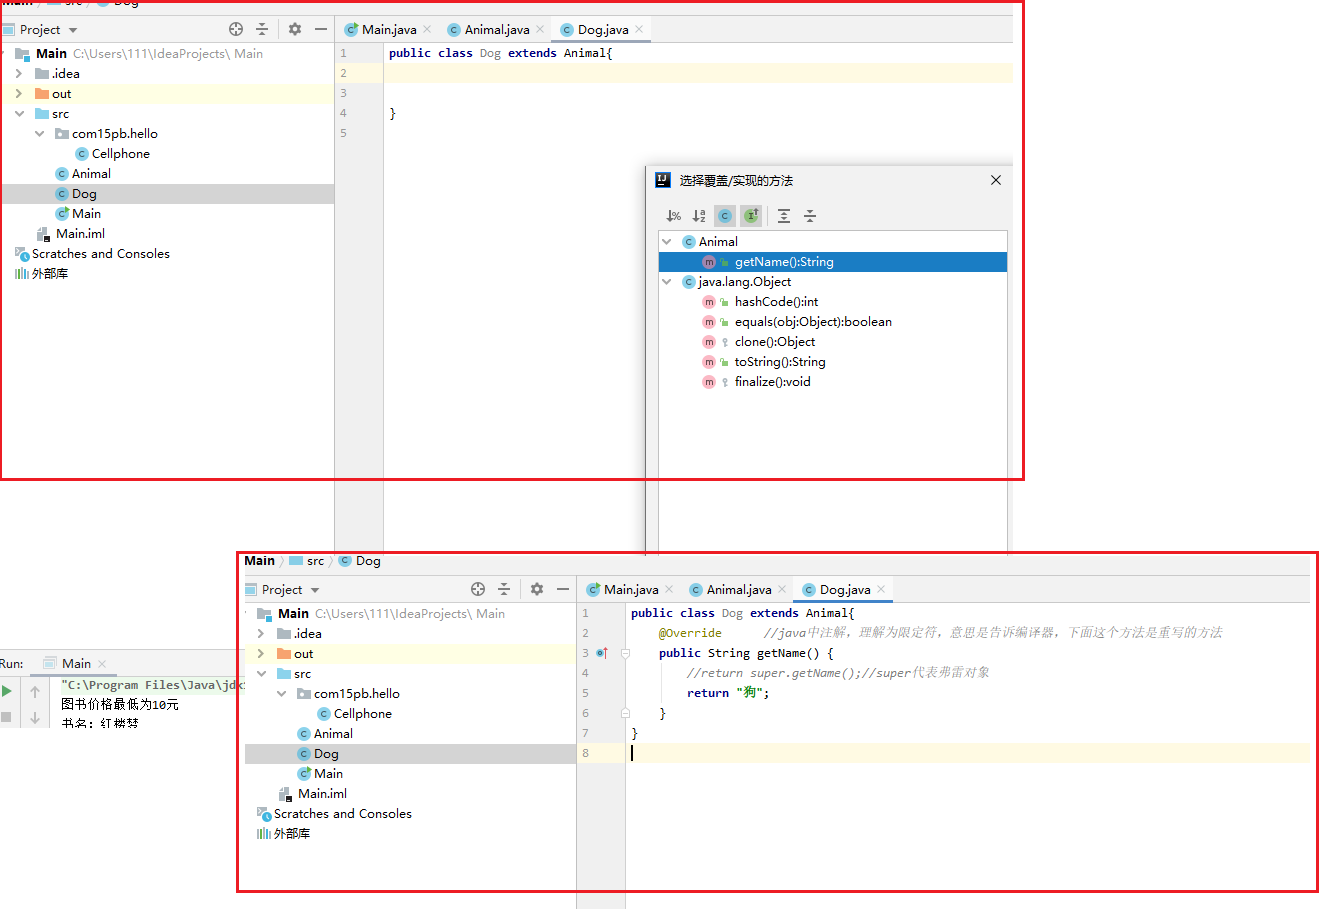Open gear settings in lower Project panel
This screenshot has width=1329, height=915.
click(537, 589)
